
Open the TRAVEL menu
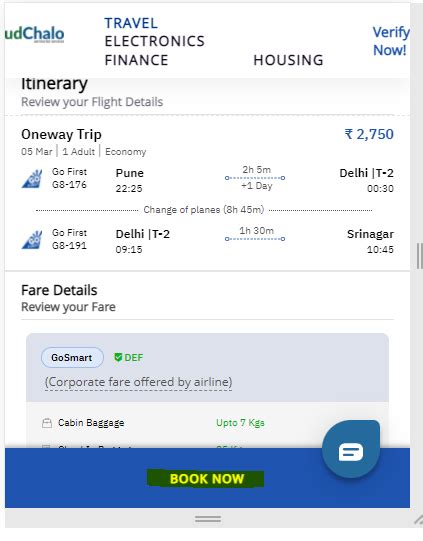click(131, 23)
